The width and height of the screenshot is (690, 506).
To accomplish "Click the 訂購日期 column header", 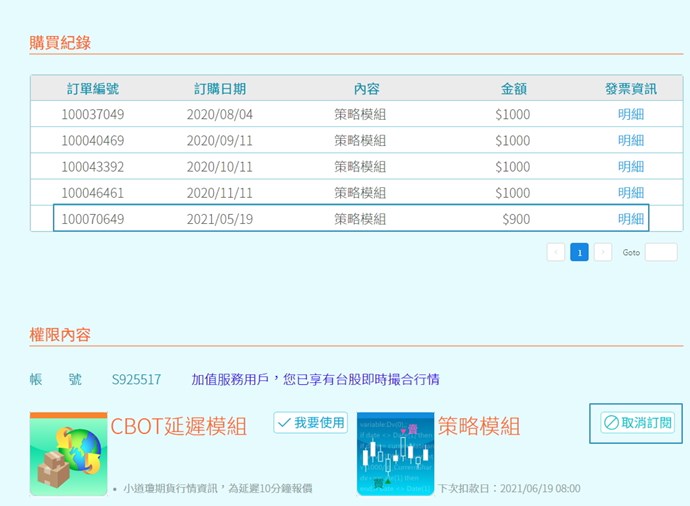I will (x=220, y=88).
